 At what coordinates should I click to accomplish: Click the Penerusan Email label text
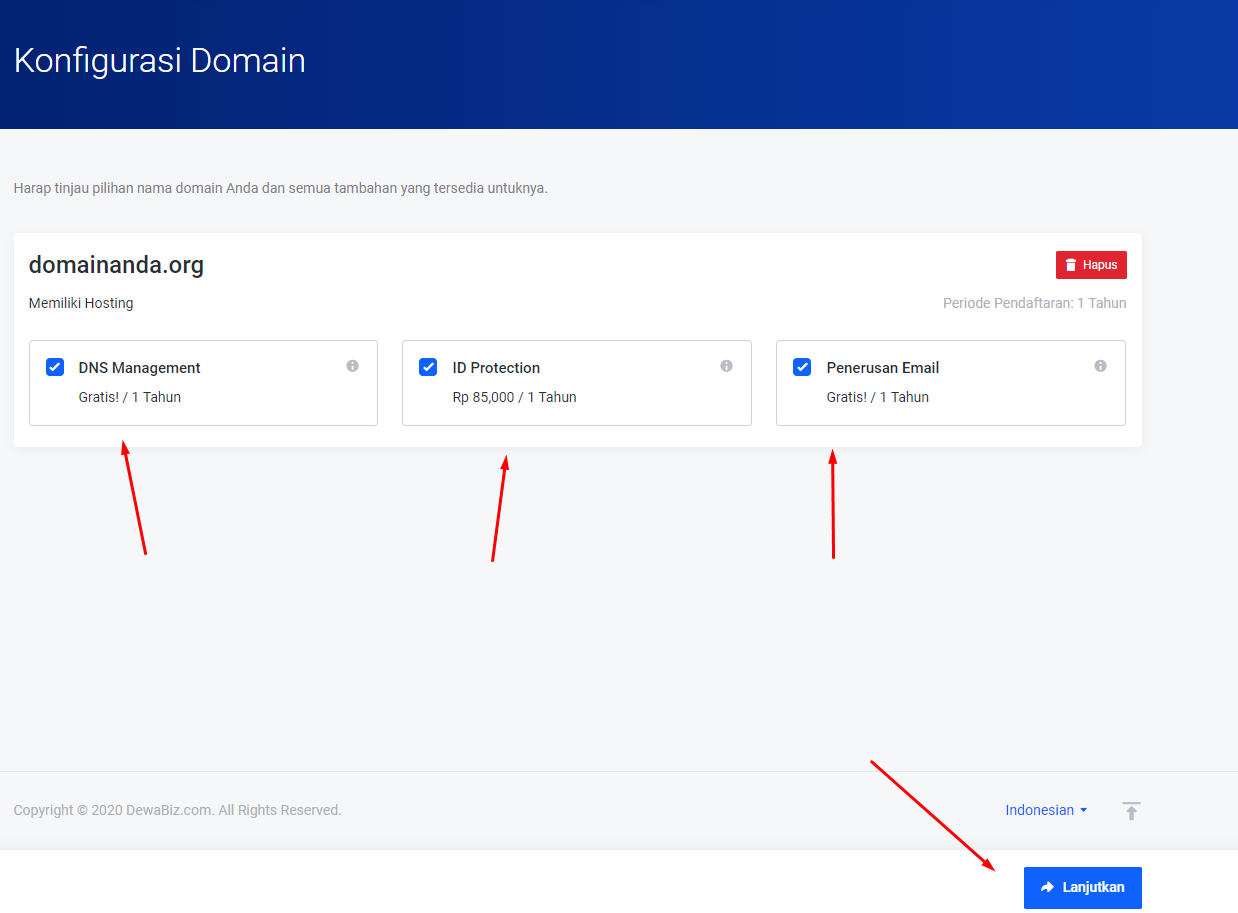pos(882,368)
